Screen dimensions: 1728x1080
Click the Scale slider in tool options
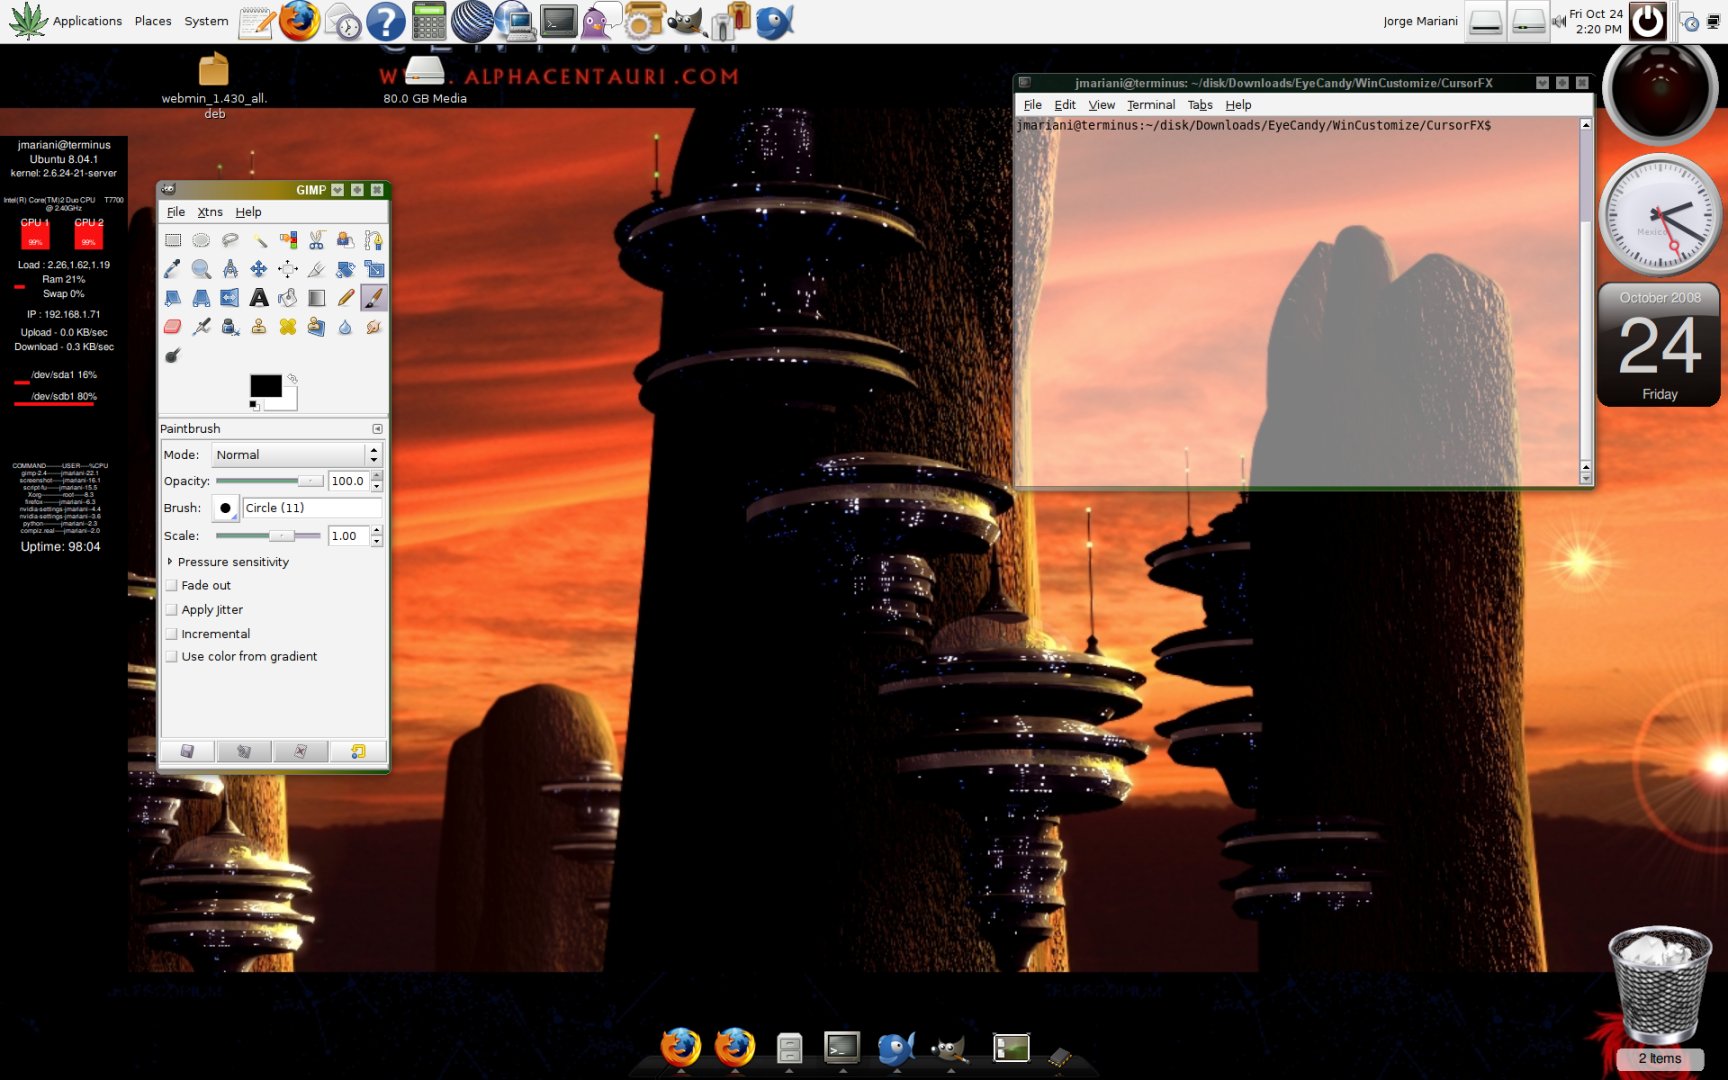pyautogui.click(x=268, y=536)
